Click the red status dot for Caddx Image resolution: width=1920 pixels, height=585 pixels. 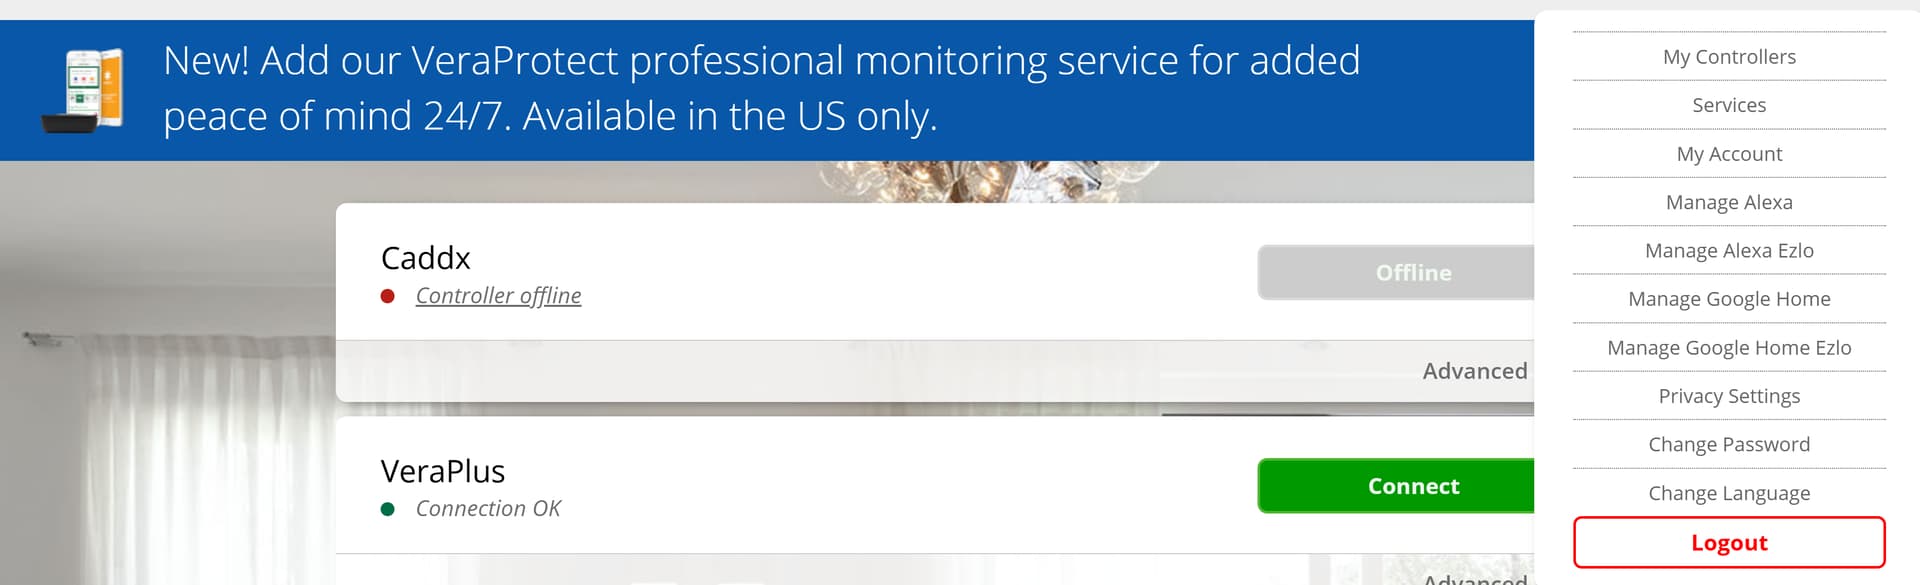pos(388,296)
